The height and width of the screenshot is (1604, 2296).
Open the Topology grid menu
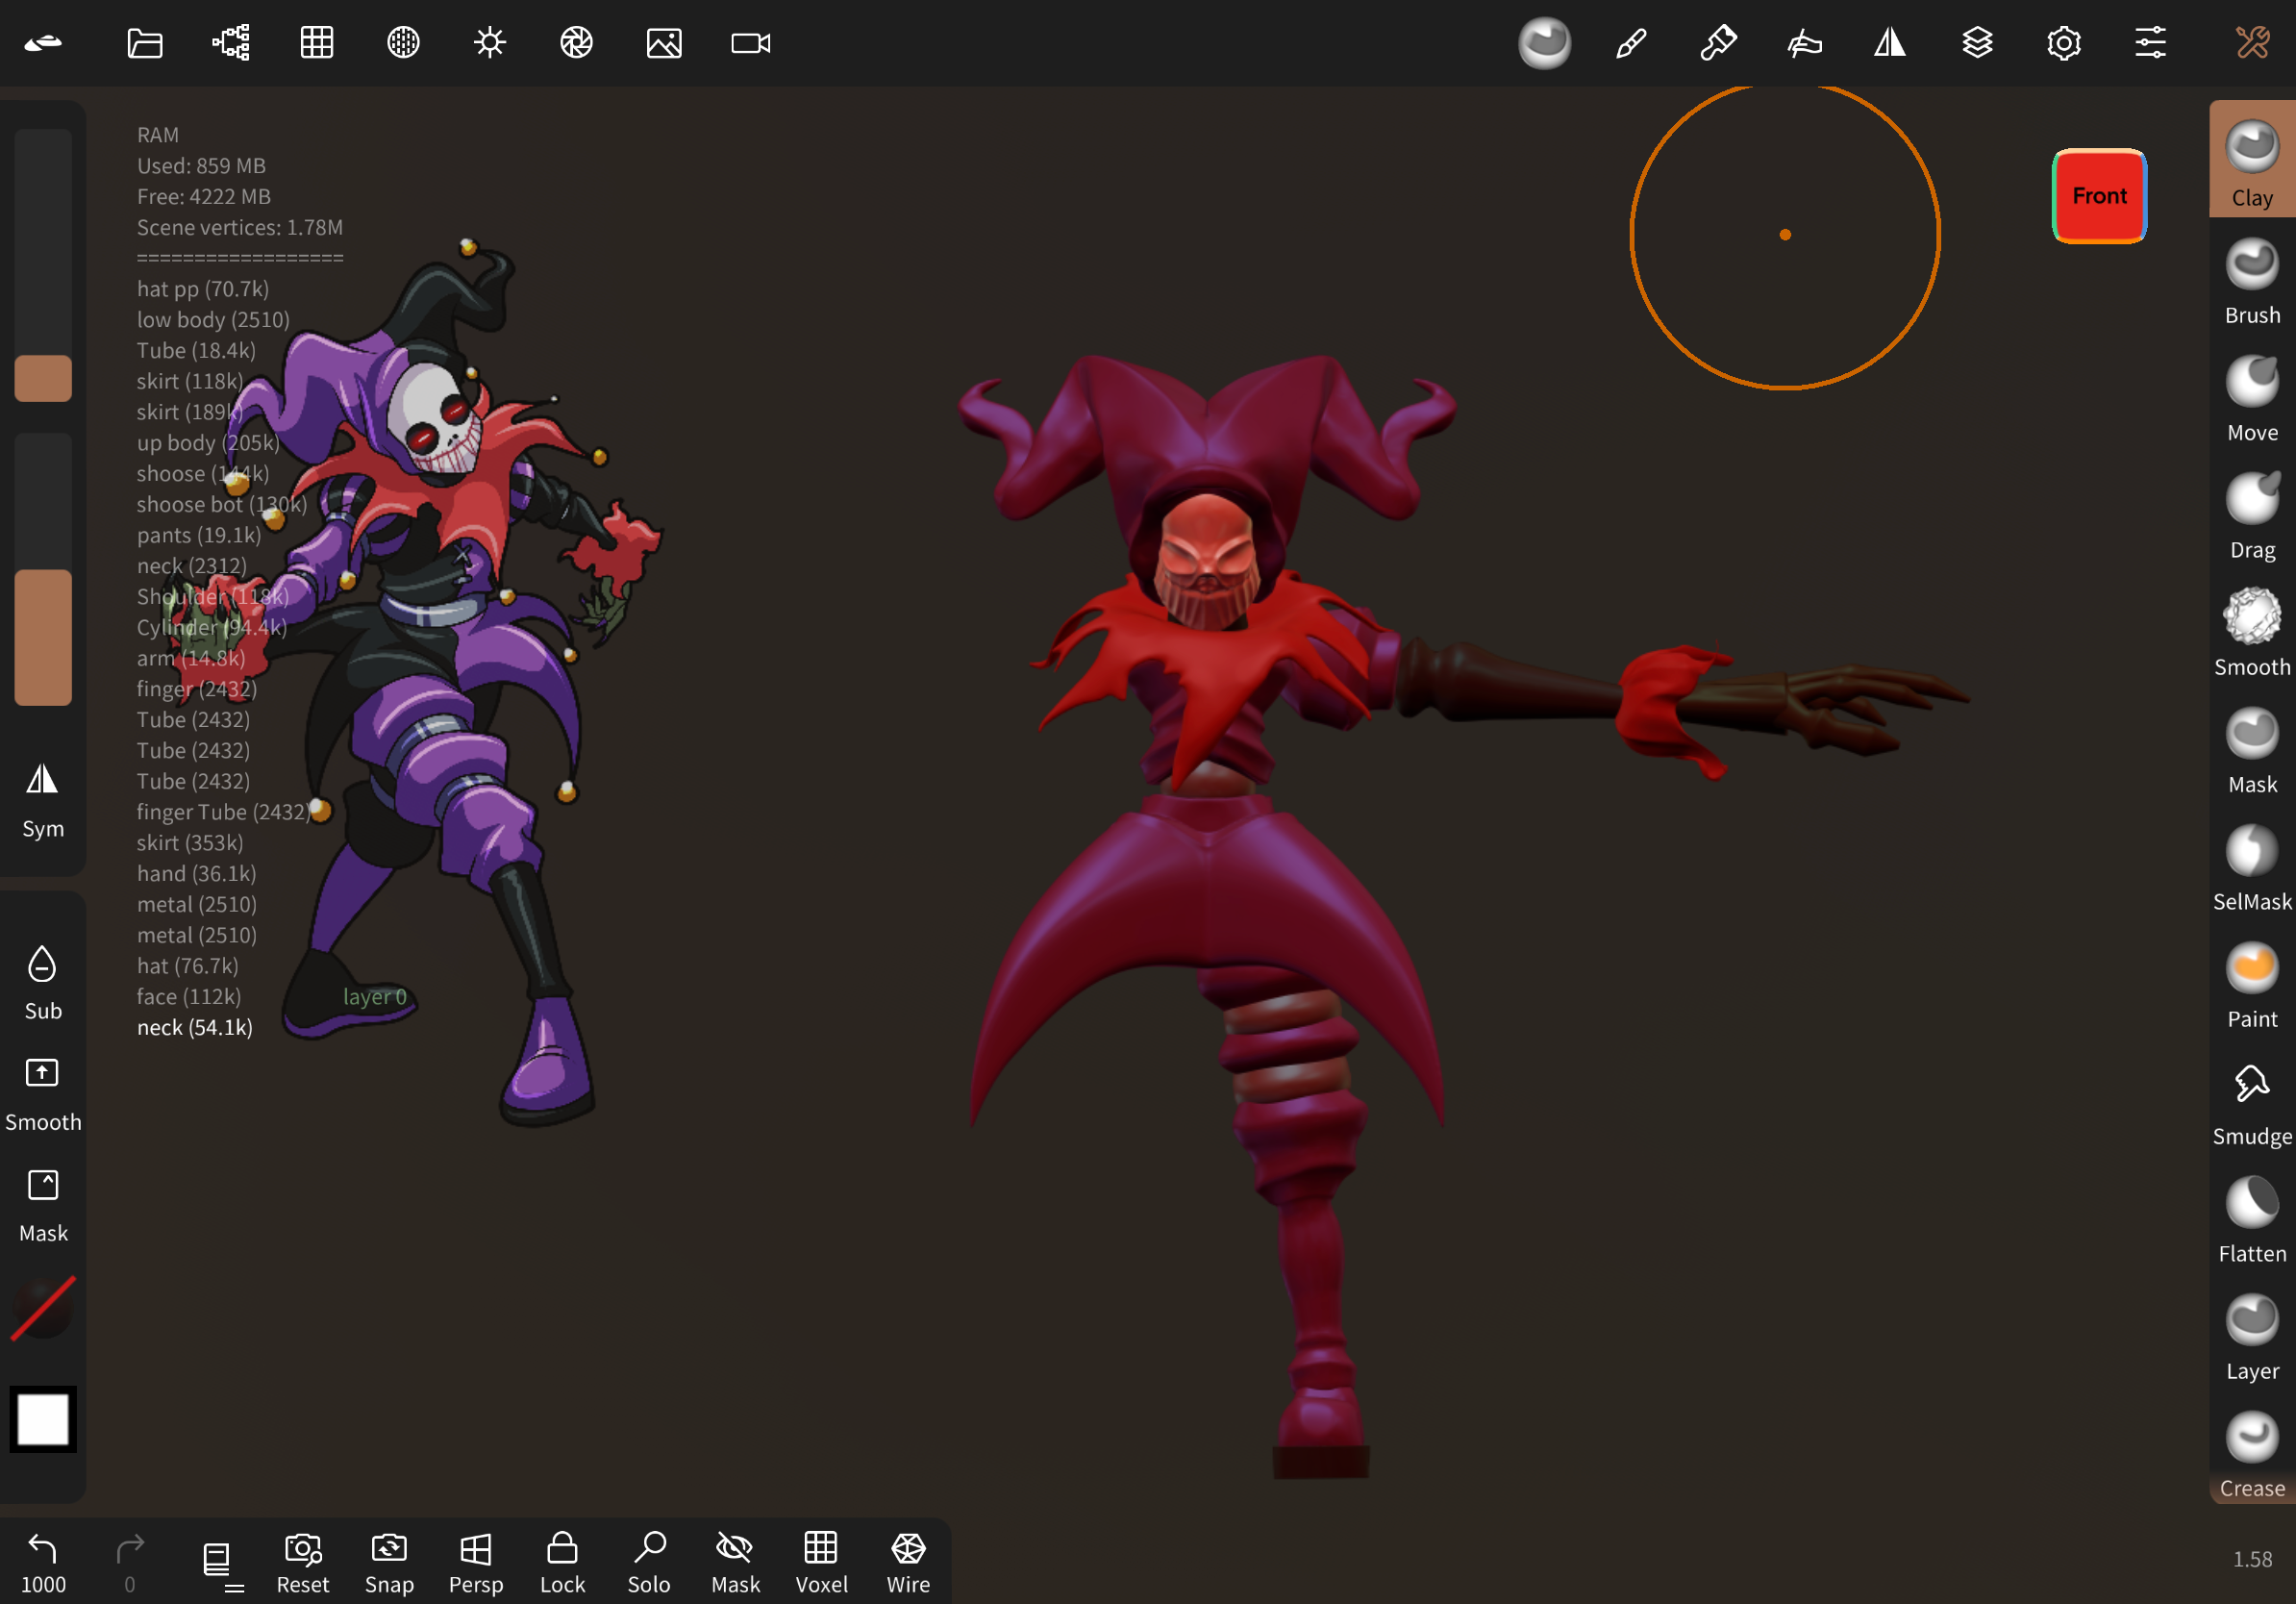click(x=317, y=43)
